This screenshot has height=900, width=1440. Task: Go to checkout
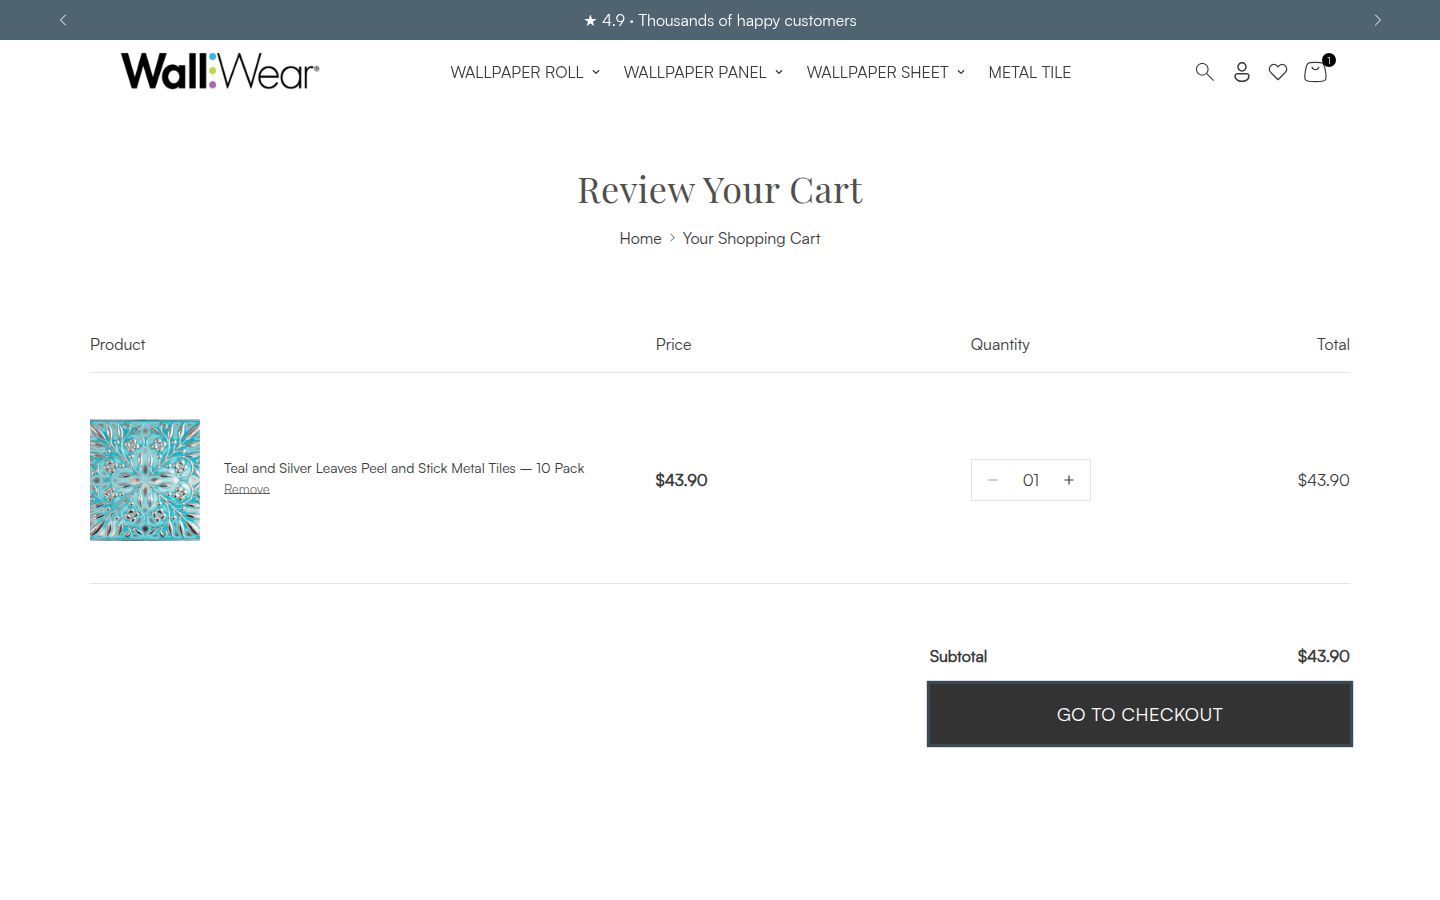click(x=1140, y=714)
